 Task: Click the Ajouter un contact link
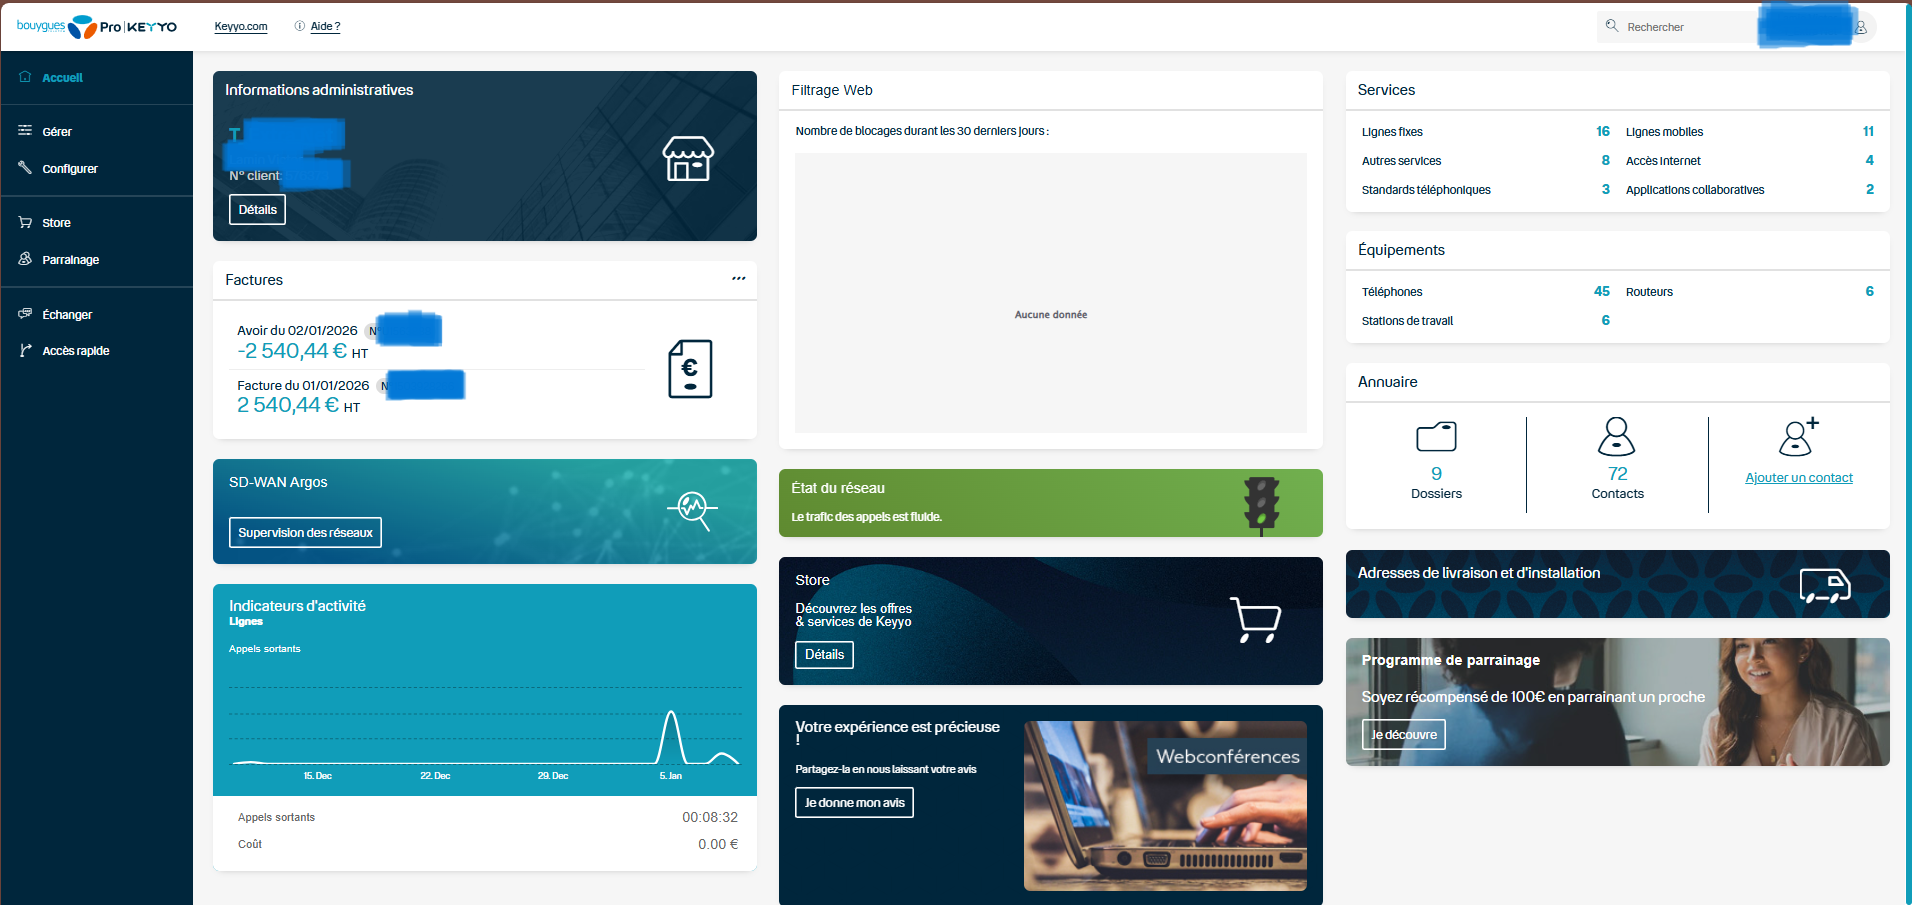tap(1798, 478)
